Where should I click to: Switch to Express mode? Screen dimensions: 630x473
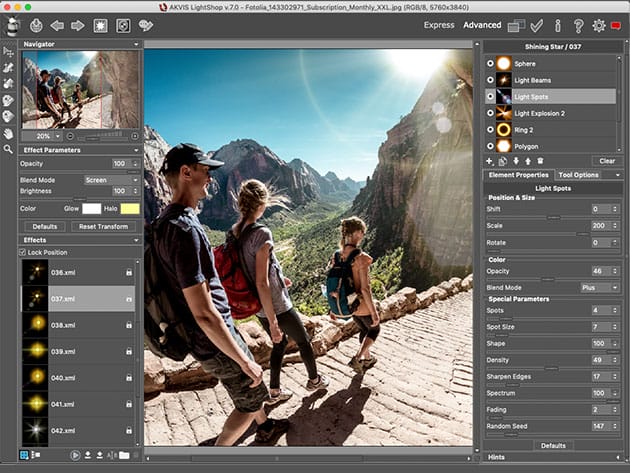coord(438,25)
